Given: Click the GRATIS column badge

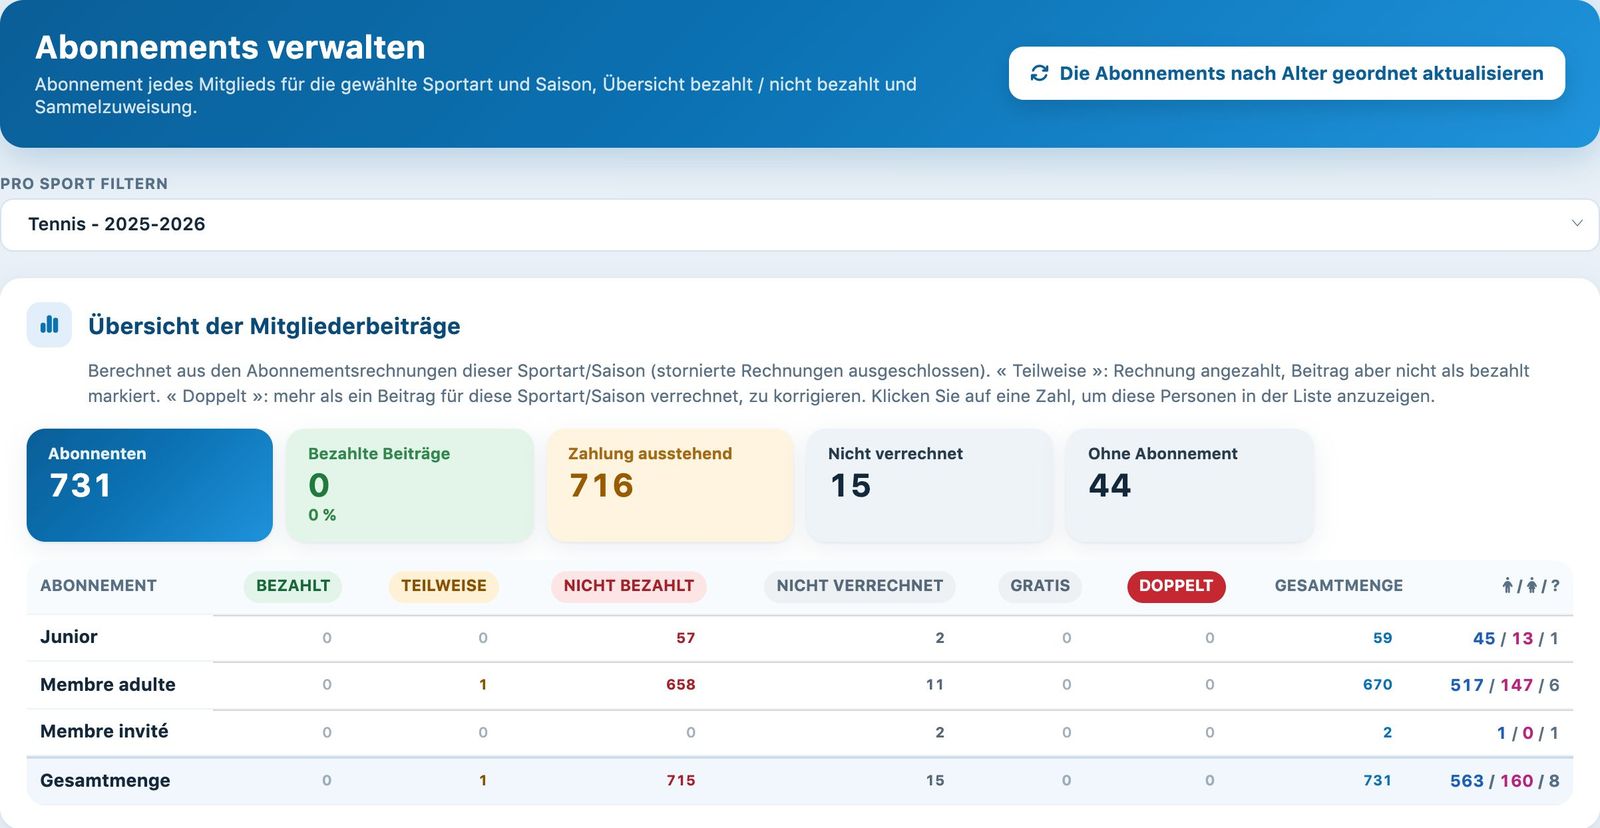Looking at the screenshot, I should coord(1040,586).
